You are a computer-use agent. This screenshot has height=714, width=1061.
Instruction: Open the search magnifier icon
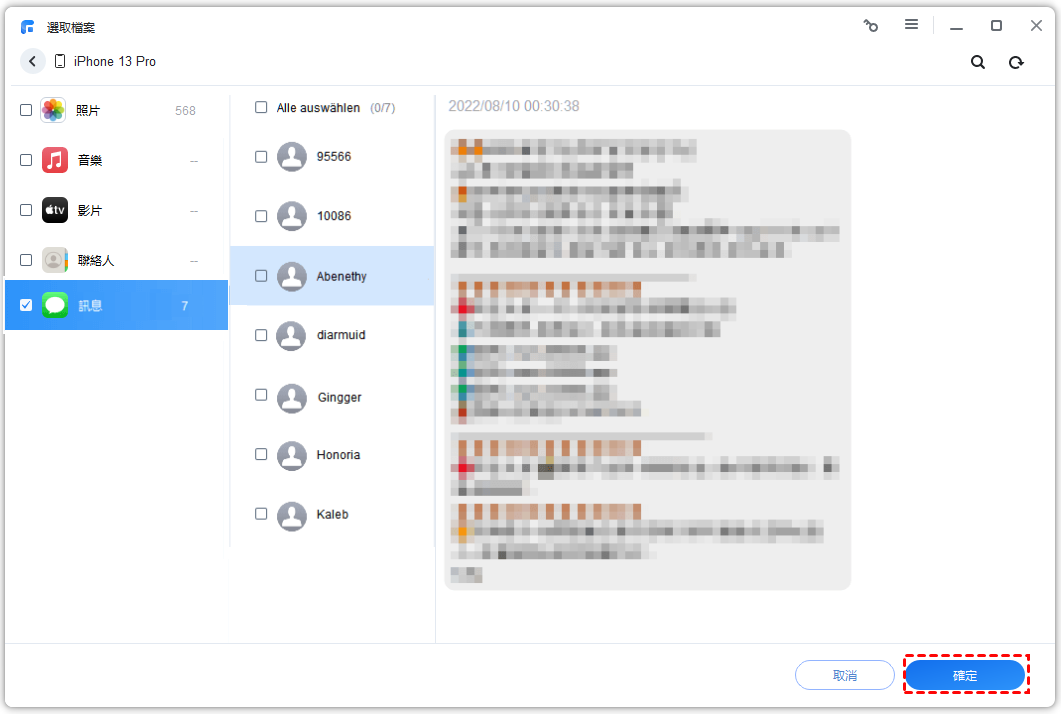(x=978, y=62)
